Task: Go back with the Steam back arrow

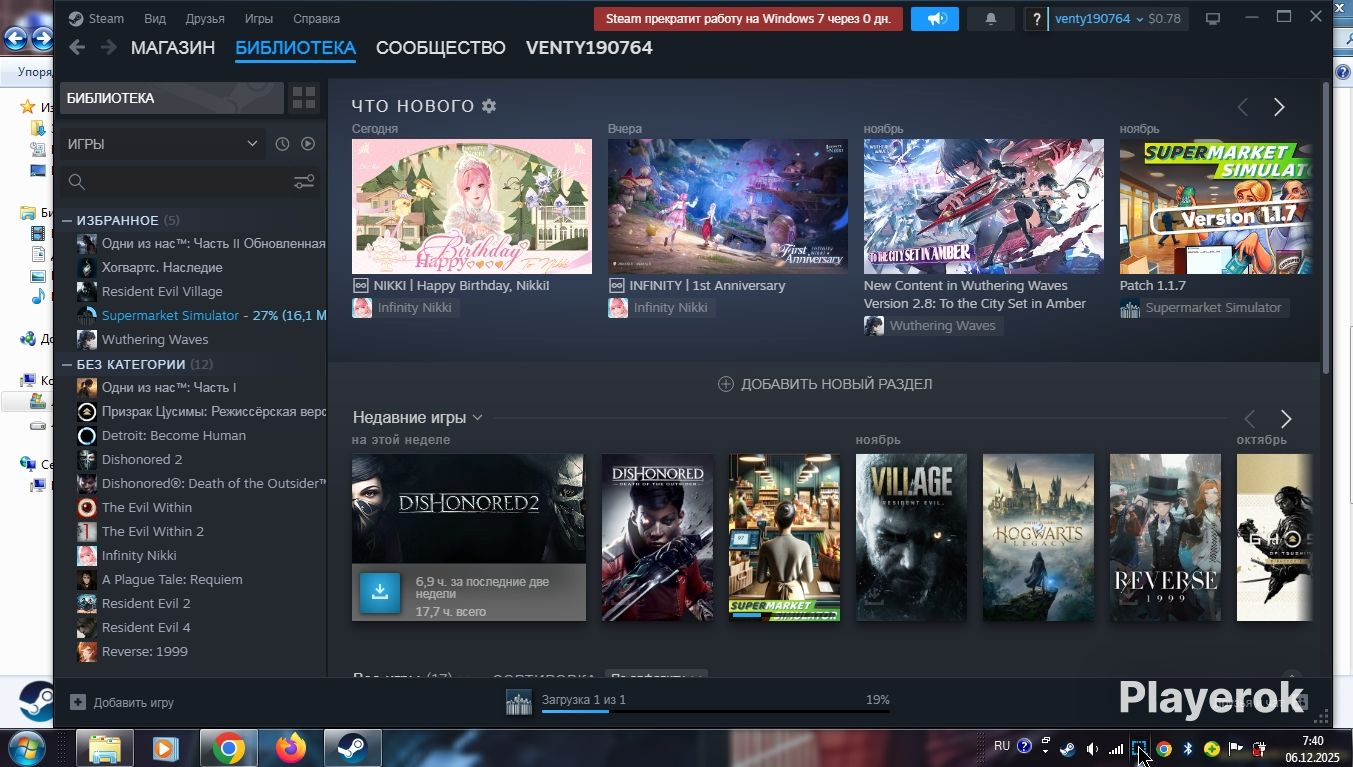Action: [77, 48]
